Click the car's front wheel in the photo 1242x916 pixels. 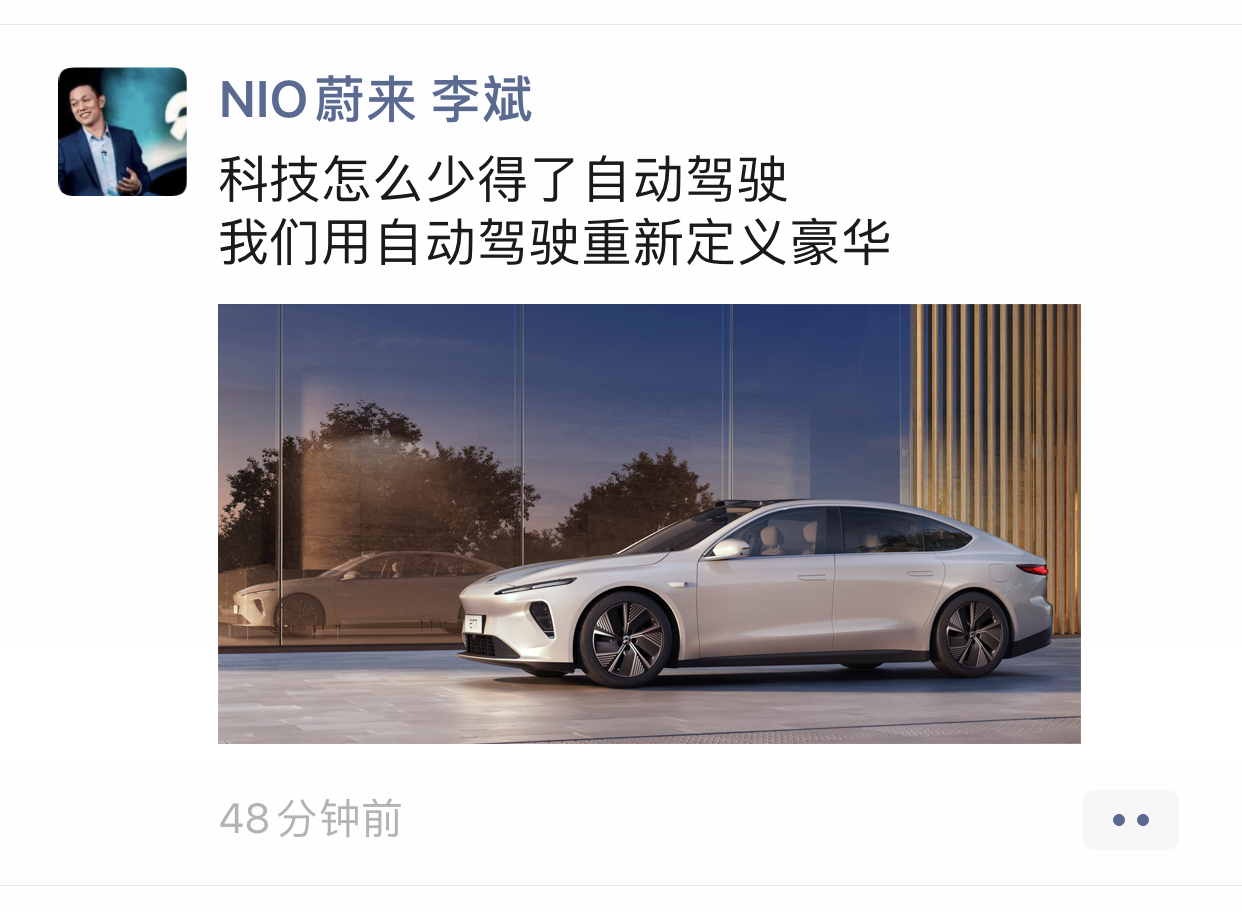coord(626,638)
